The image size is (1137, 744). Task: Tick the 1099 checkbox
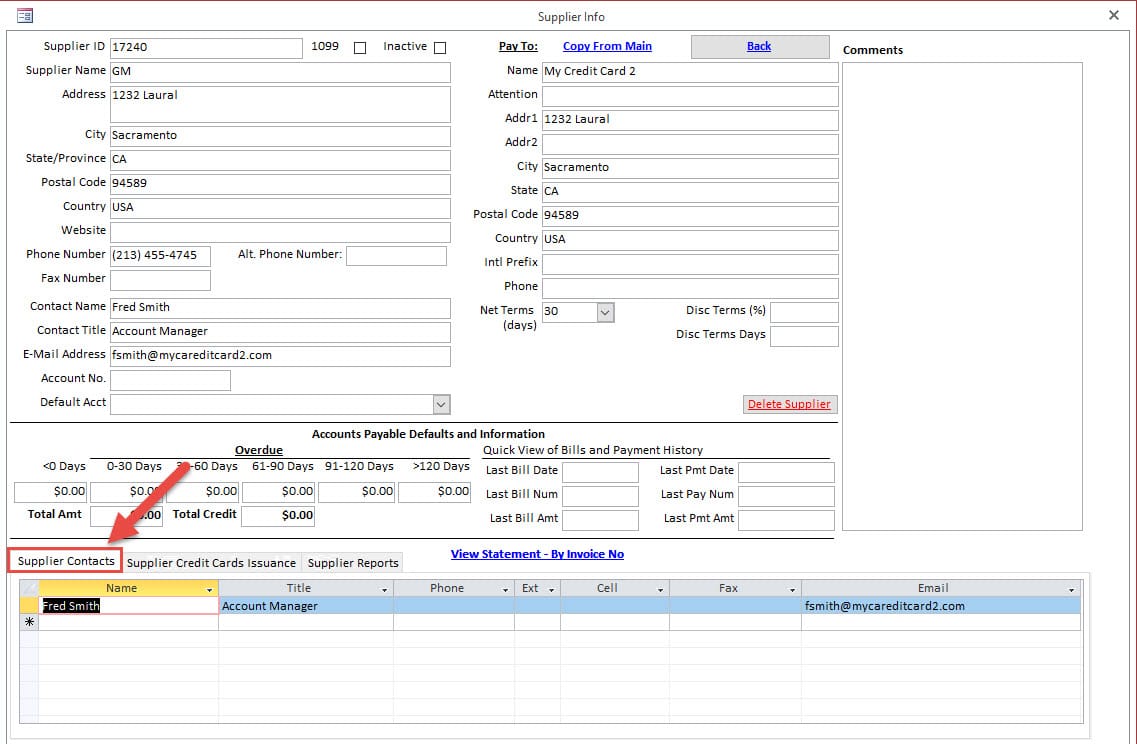point(360,48)
